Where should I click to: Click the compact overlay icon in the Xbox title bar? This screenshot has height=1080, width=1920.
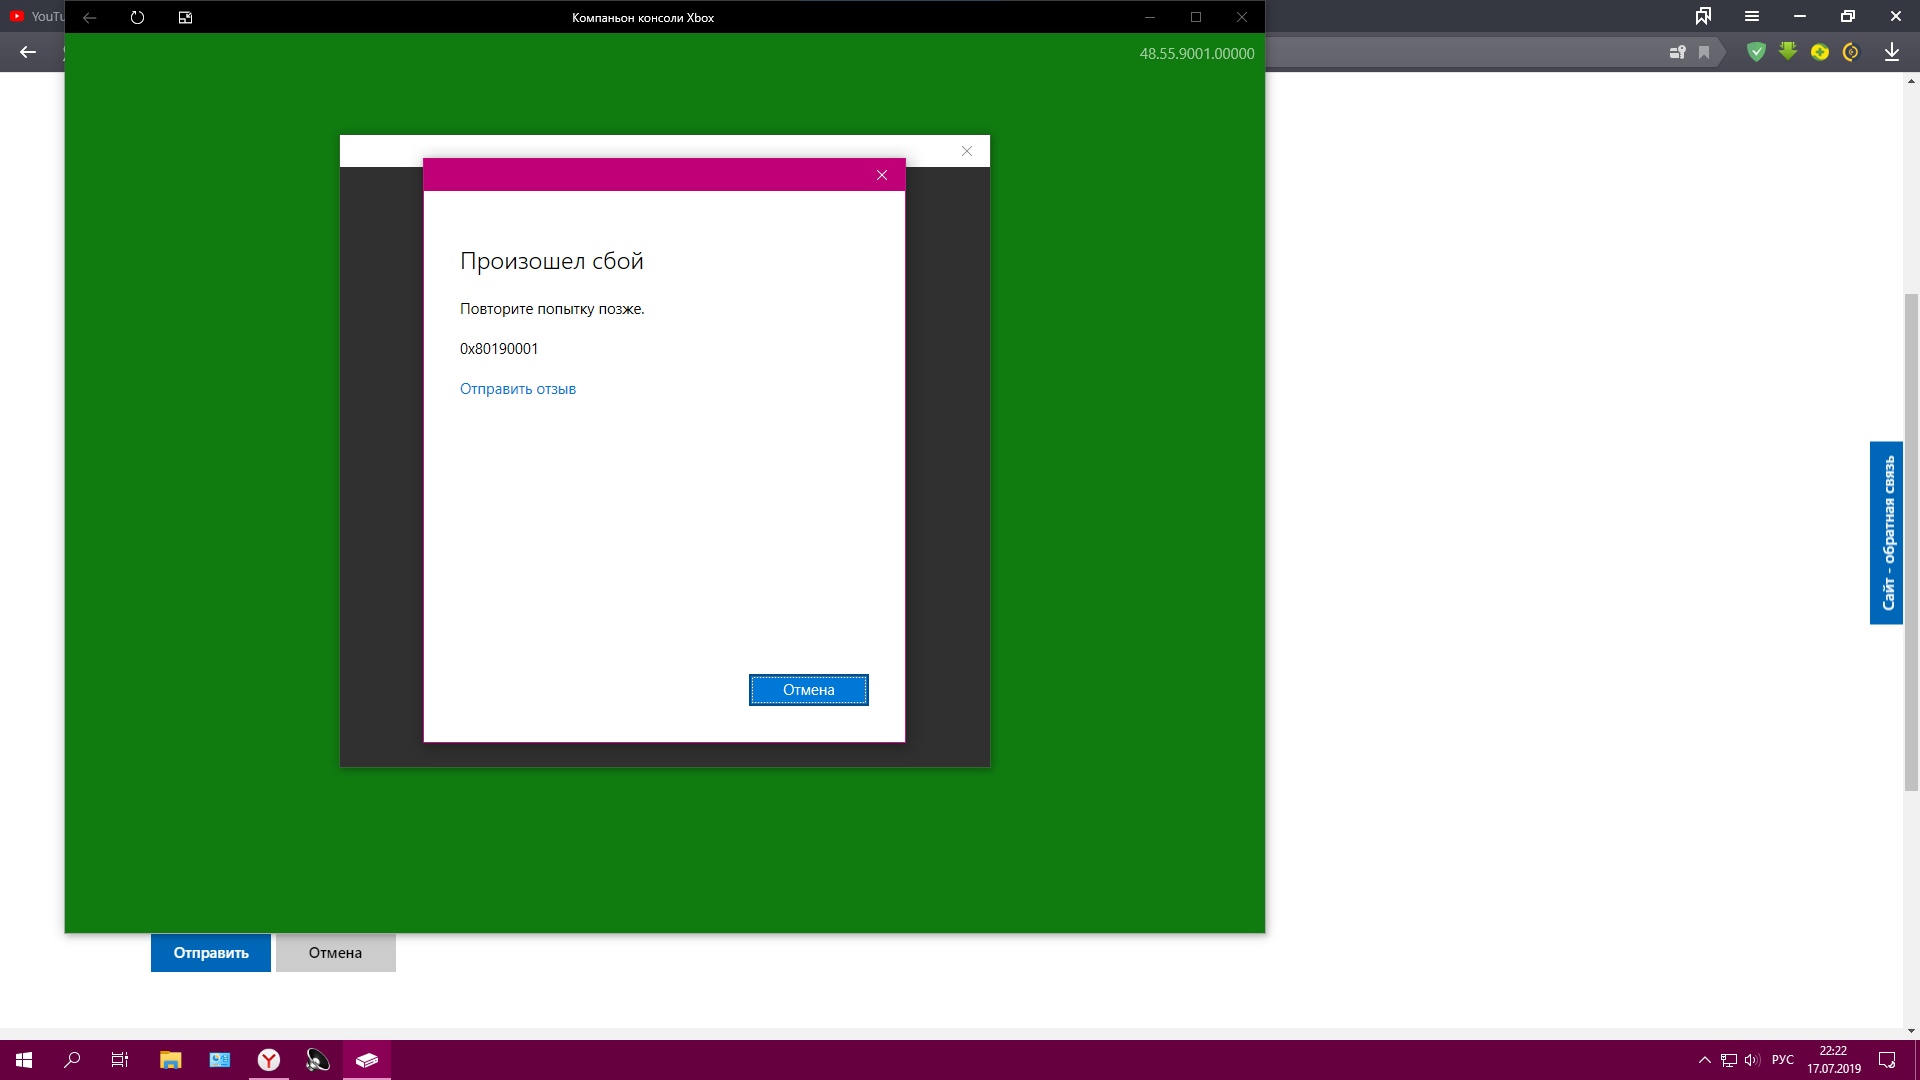click(x=185, y=17)
